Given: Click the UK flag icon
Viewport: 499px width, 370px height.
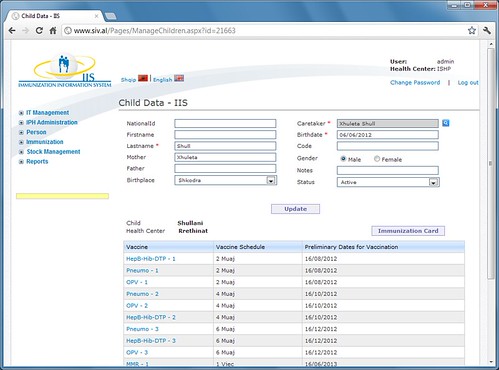Looking at the screenshot, I should (x=179, y=78).
